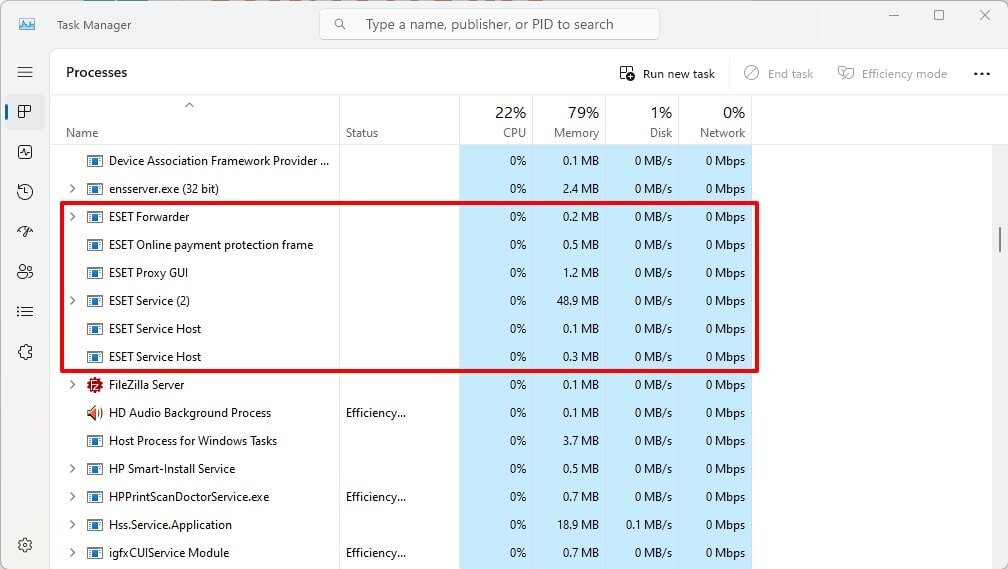1008x569 pixels.
Task: Click the ESET Proxy GUI process icon
Action: [94, 273]
